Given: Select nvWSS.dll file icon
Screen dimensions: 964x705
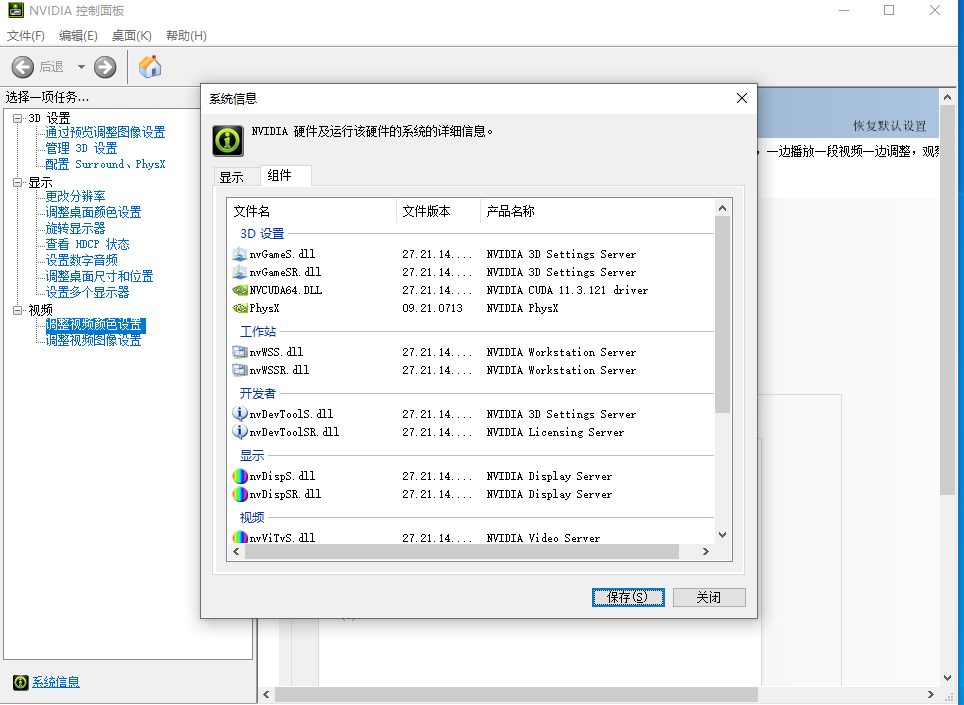Looking at the screenshot, I should [x=240, y=352].
